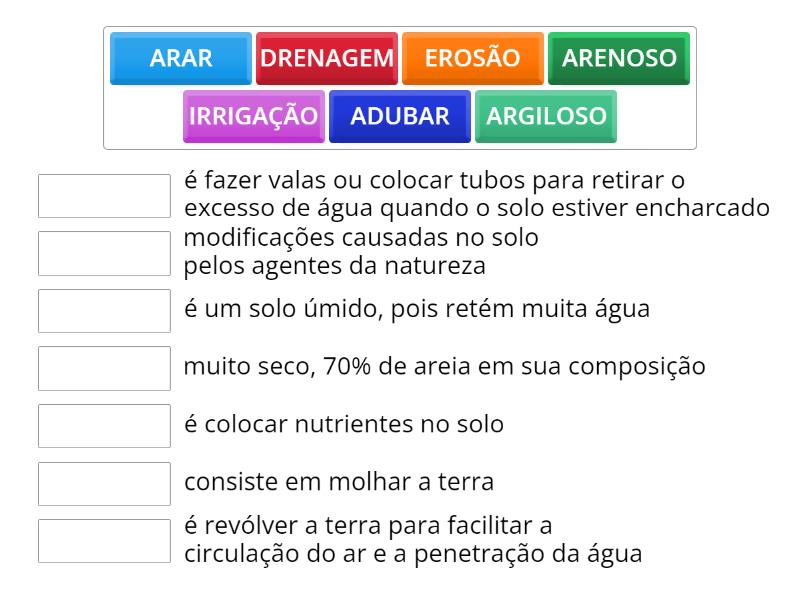Choose the green ARENOSO tile
Image resolution: width=800 pixels, height=600 pixels.
point(619,58)
